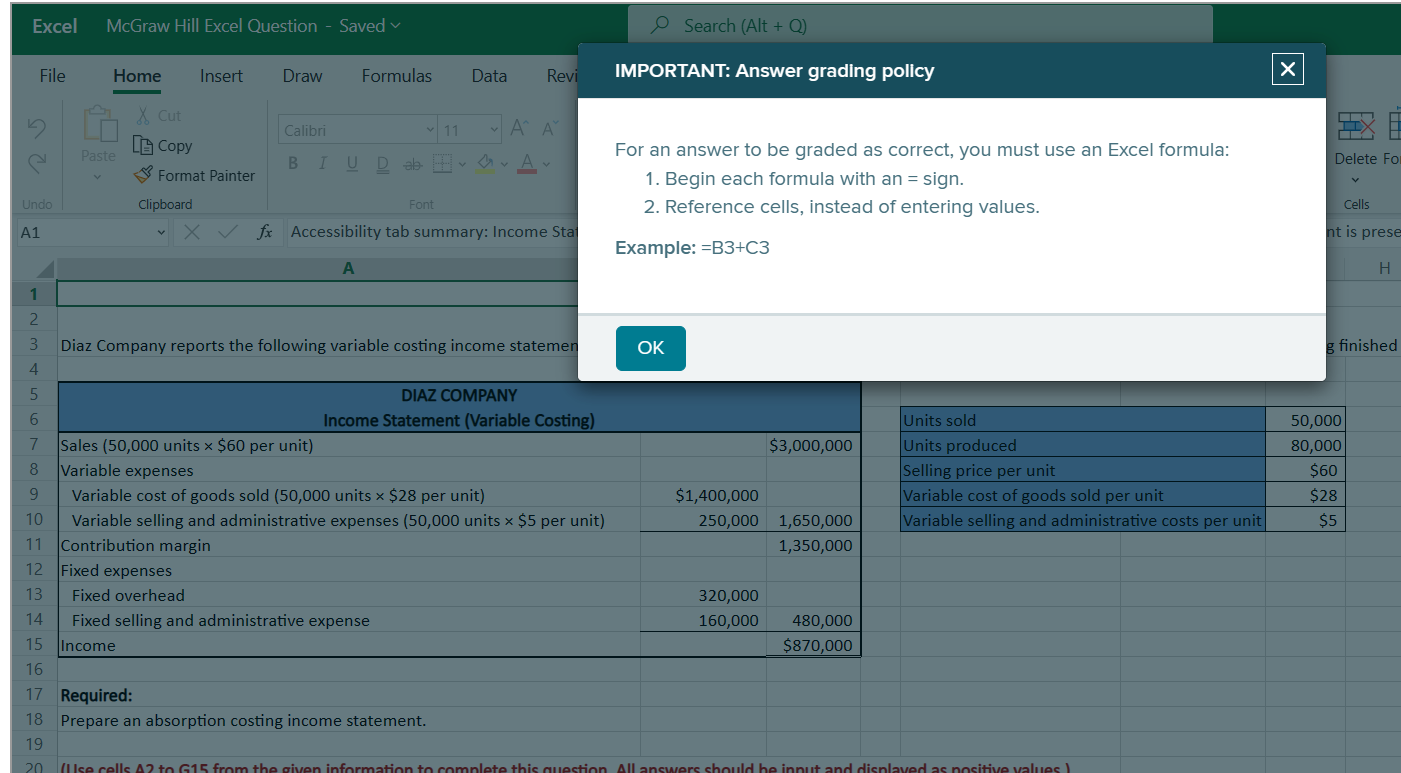
Task: Toggle Double Underline formatting
Action: (x=381, y=163)
